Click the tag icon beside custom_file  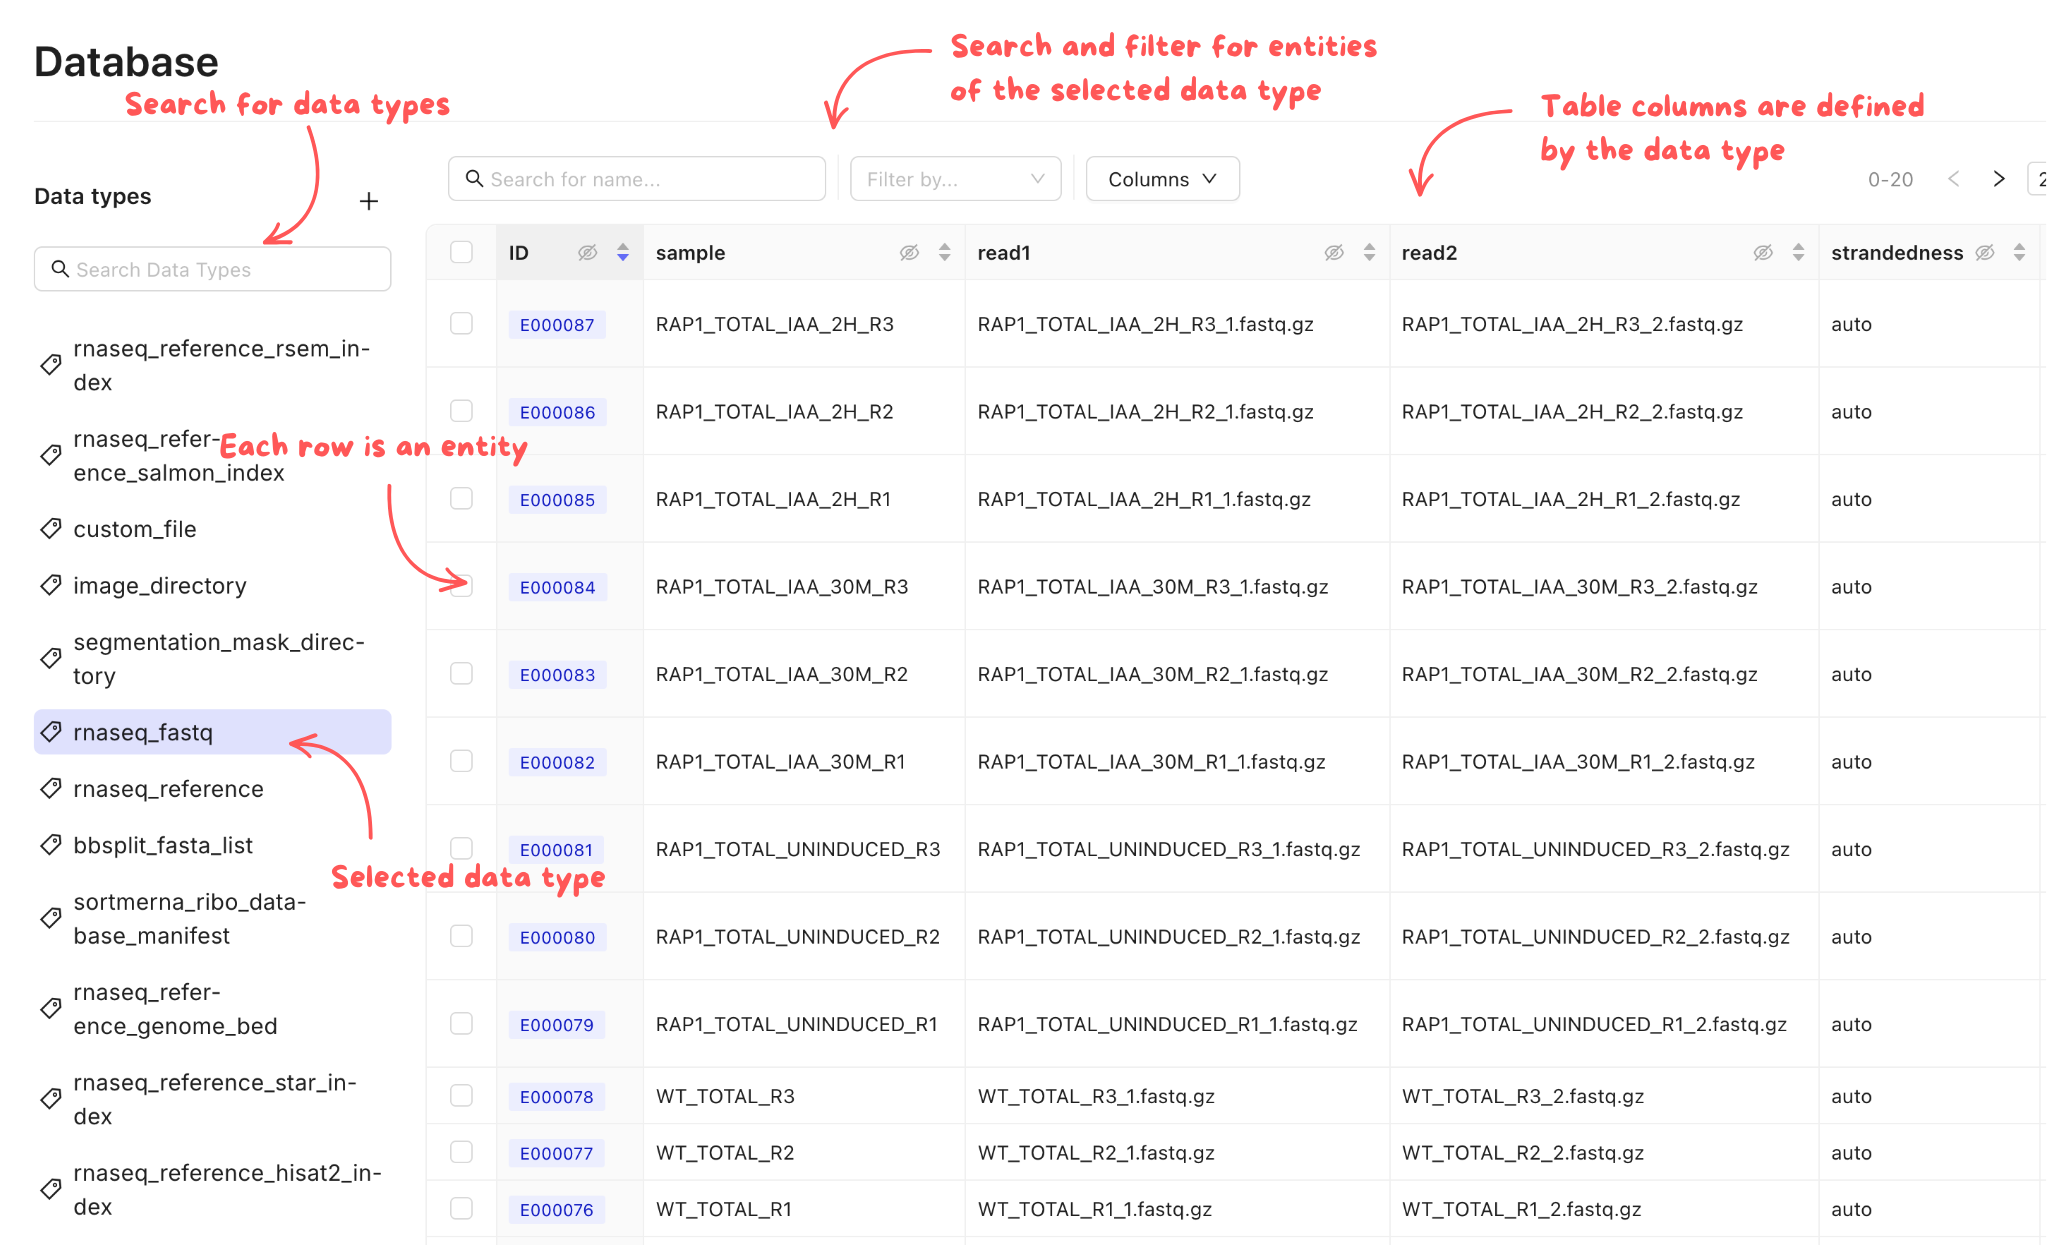51,529
